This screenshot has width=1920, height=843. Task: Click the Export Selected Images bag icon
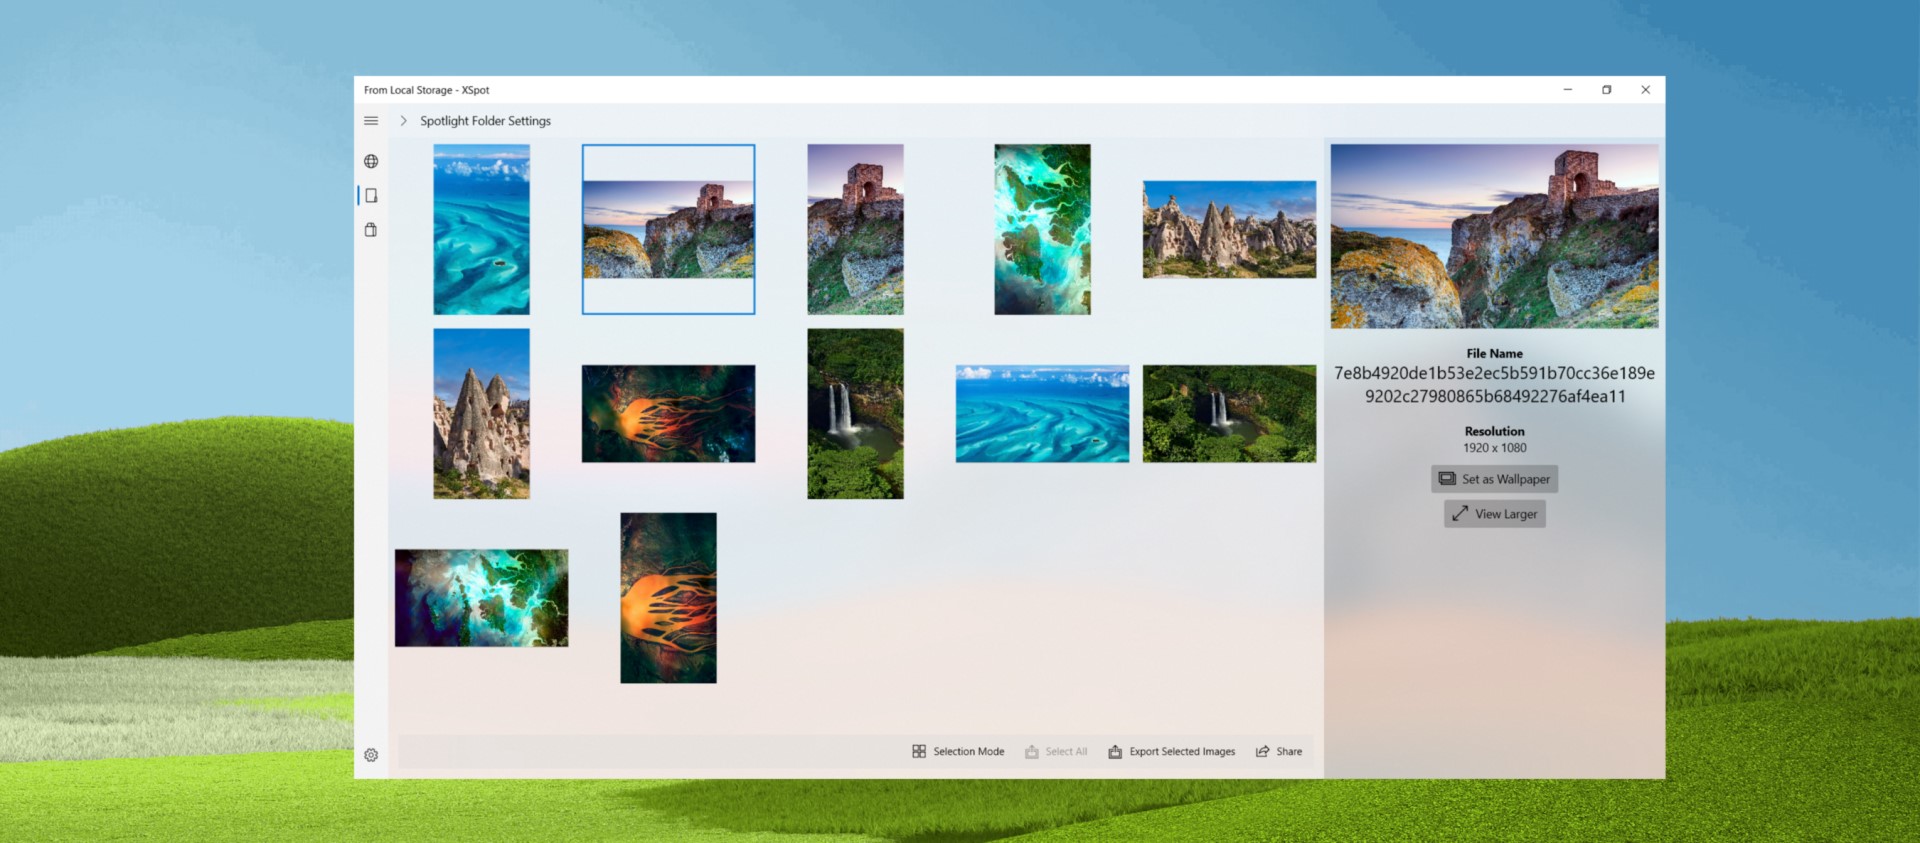[x=1115, y=751]
